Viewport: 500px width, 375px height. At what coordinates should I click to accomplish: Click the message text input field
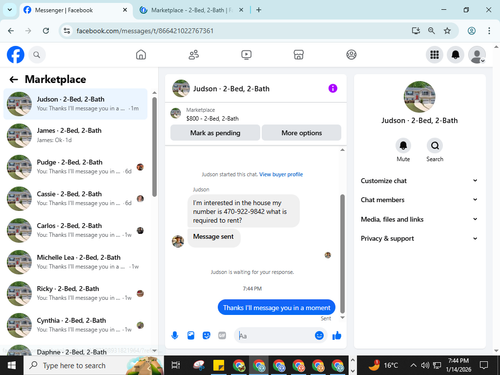pos(275,336)
